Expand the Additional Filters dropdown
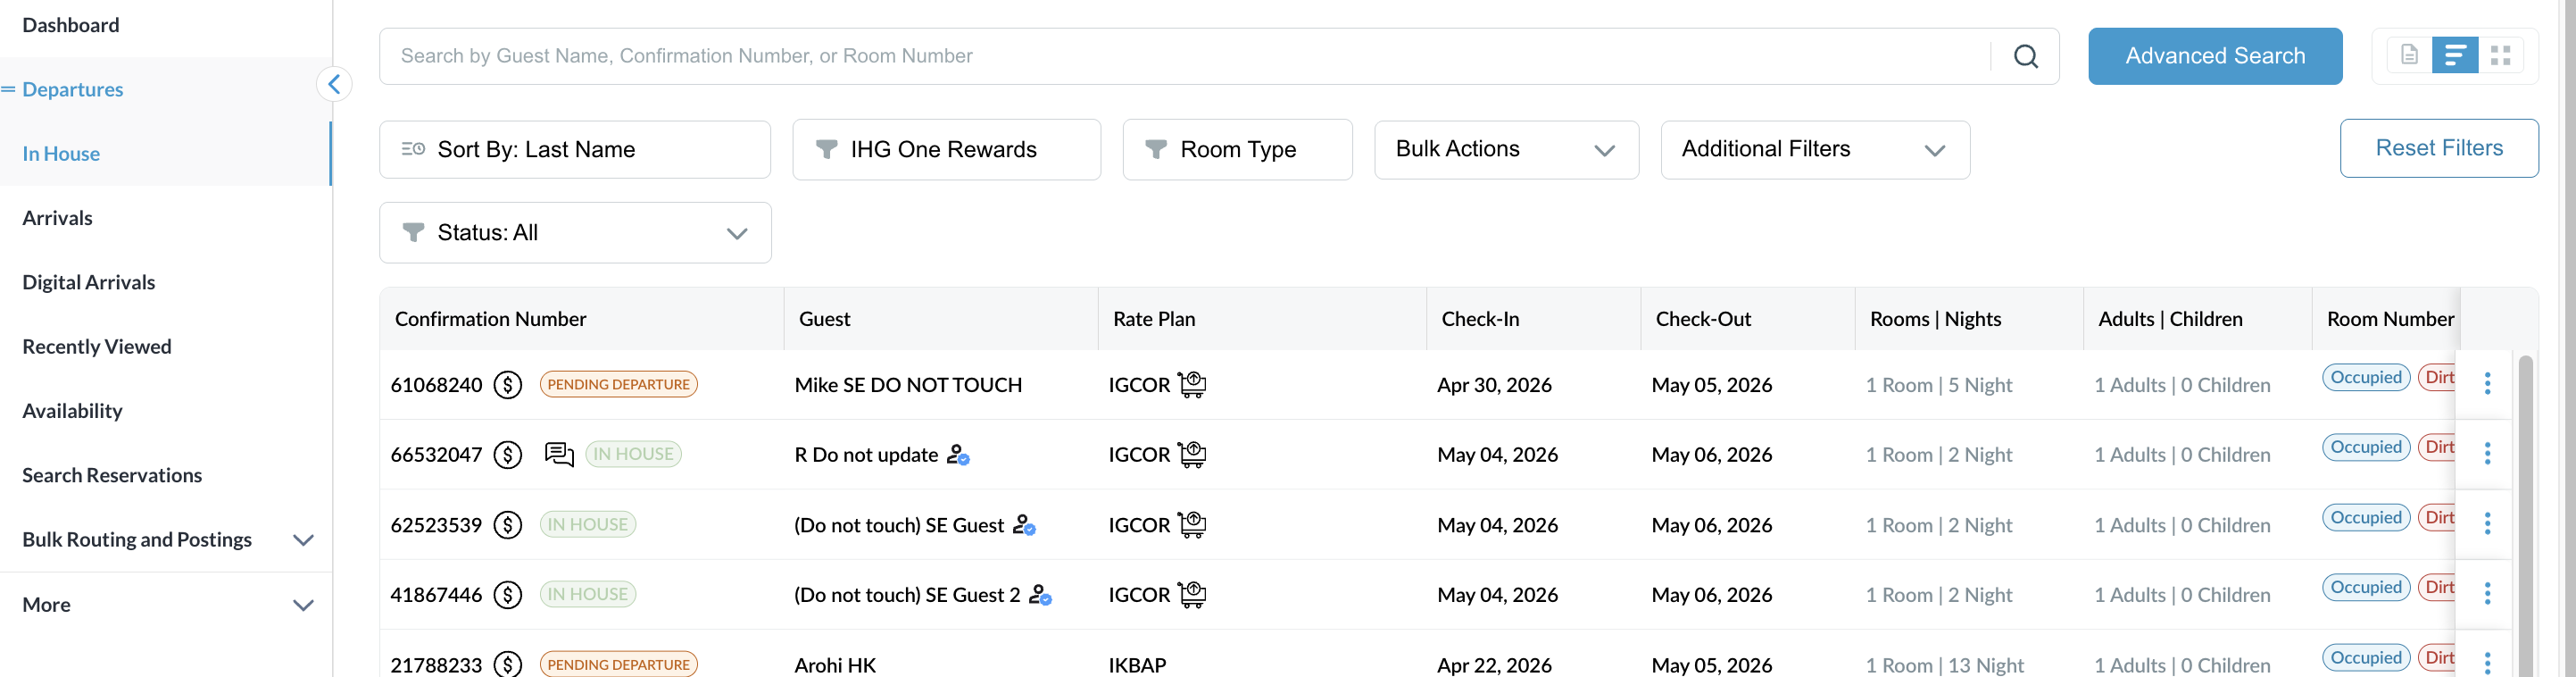 coord(1815,150)
